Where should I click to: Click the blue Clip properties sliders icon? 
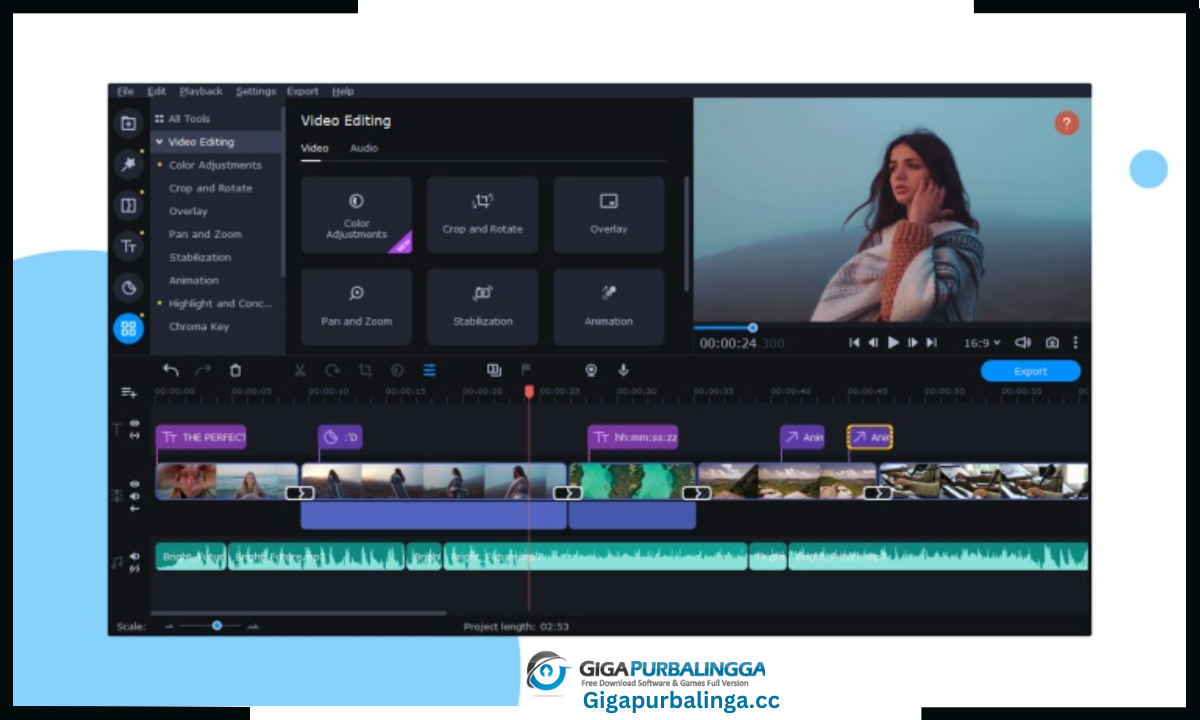tap(429, 370)
